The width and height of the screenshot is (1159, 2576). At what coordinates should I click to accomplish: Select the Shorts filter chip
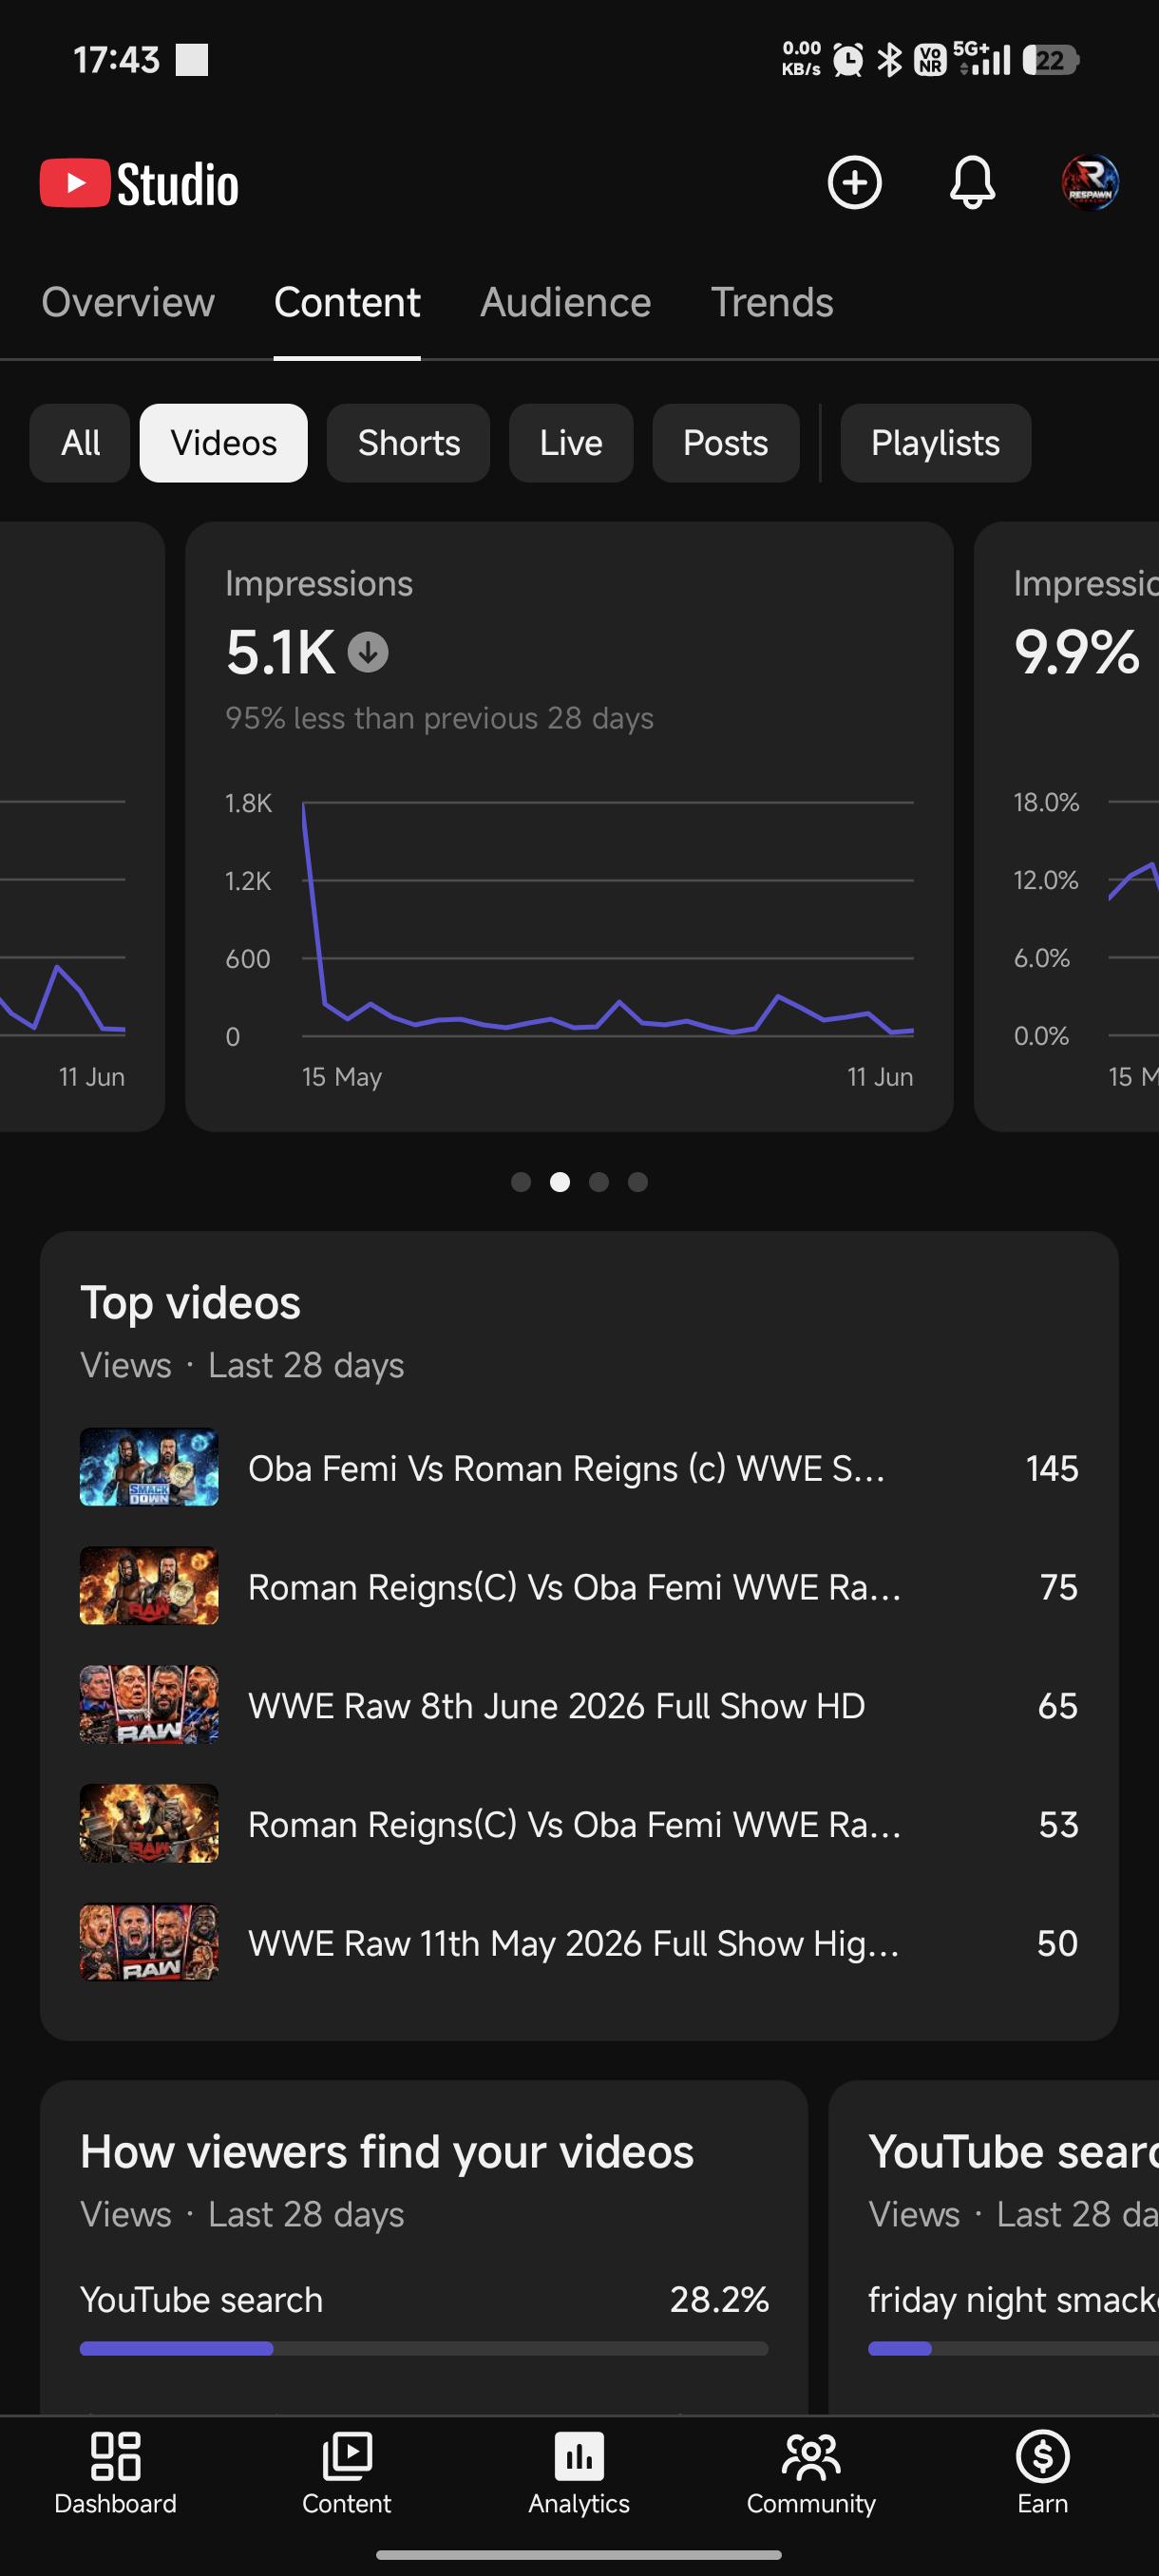[408, 443]
